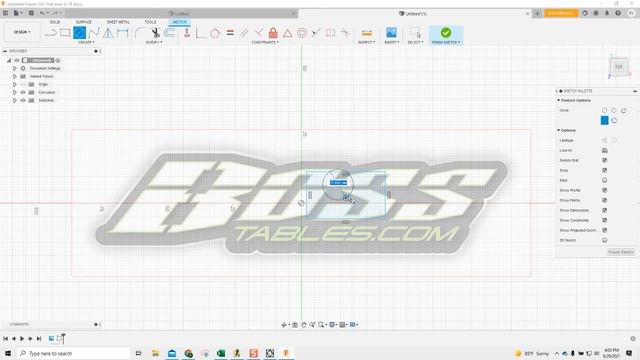Open the data panel grid icon
640x360 pixels.
(x=5, y=13)
